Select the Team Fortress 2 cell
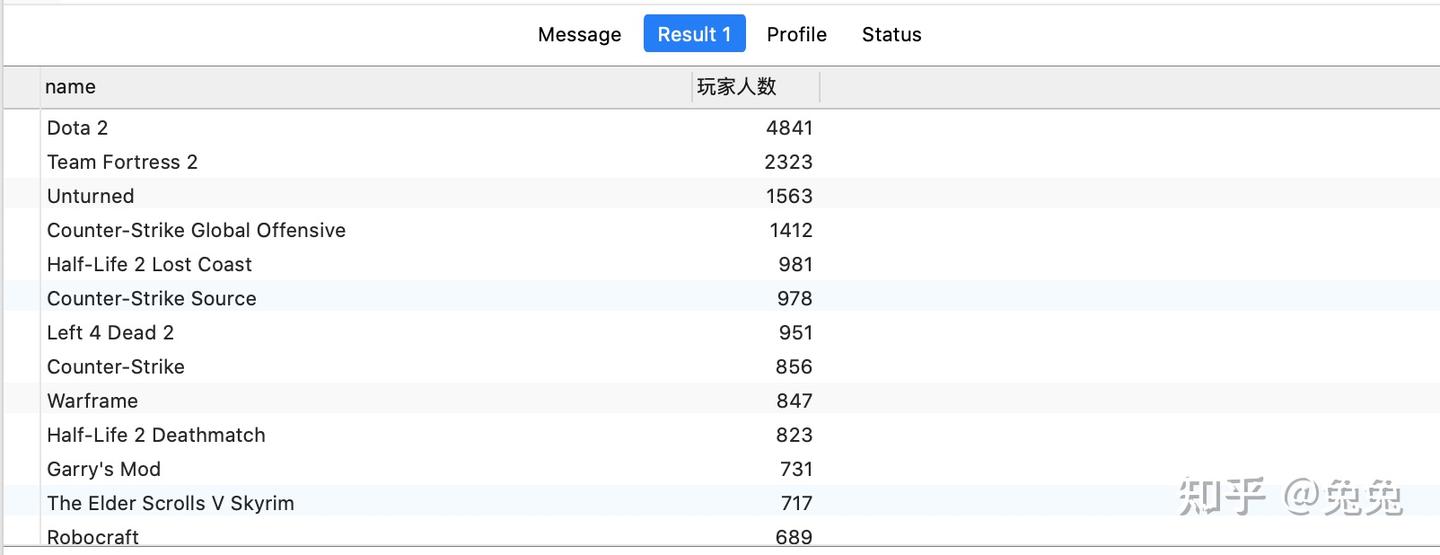This screenshot has height=555, width=1440. pos(122,162)
